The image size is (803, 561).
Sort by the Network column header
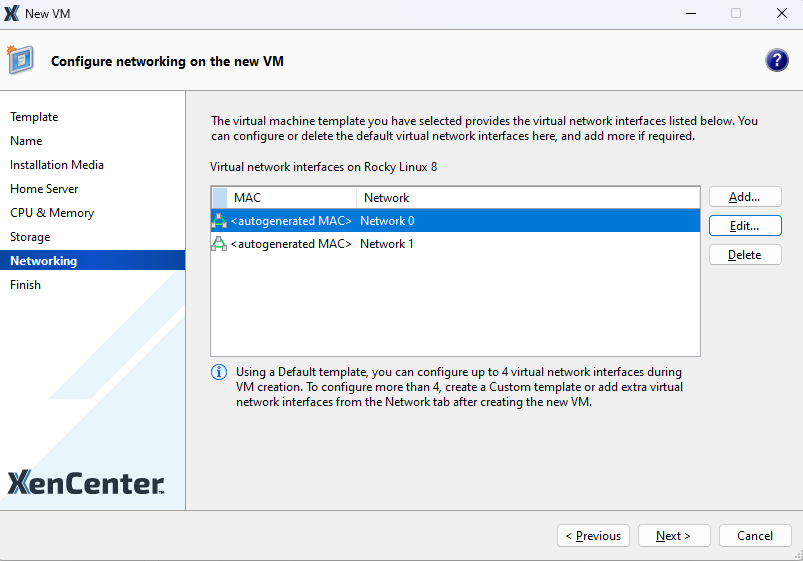point(386,198)
